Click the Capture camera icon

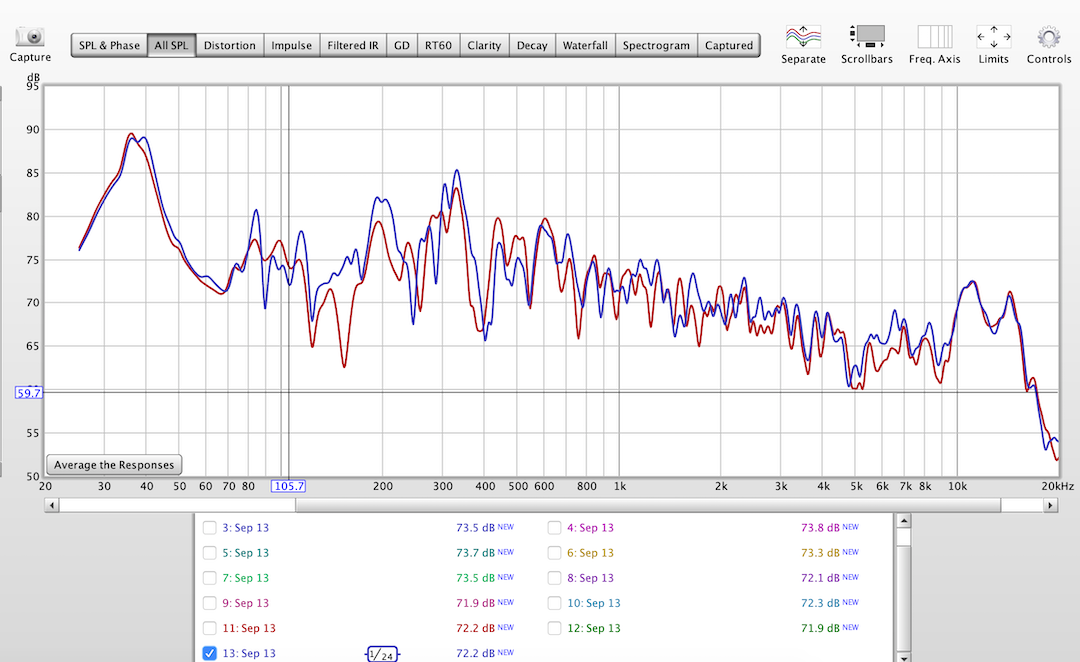point(30,37)
